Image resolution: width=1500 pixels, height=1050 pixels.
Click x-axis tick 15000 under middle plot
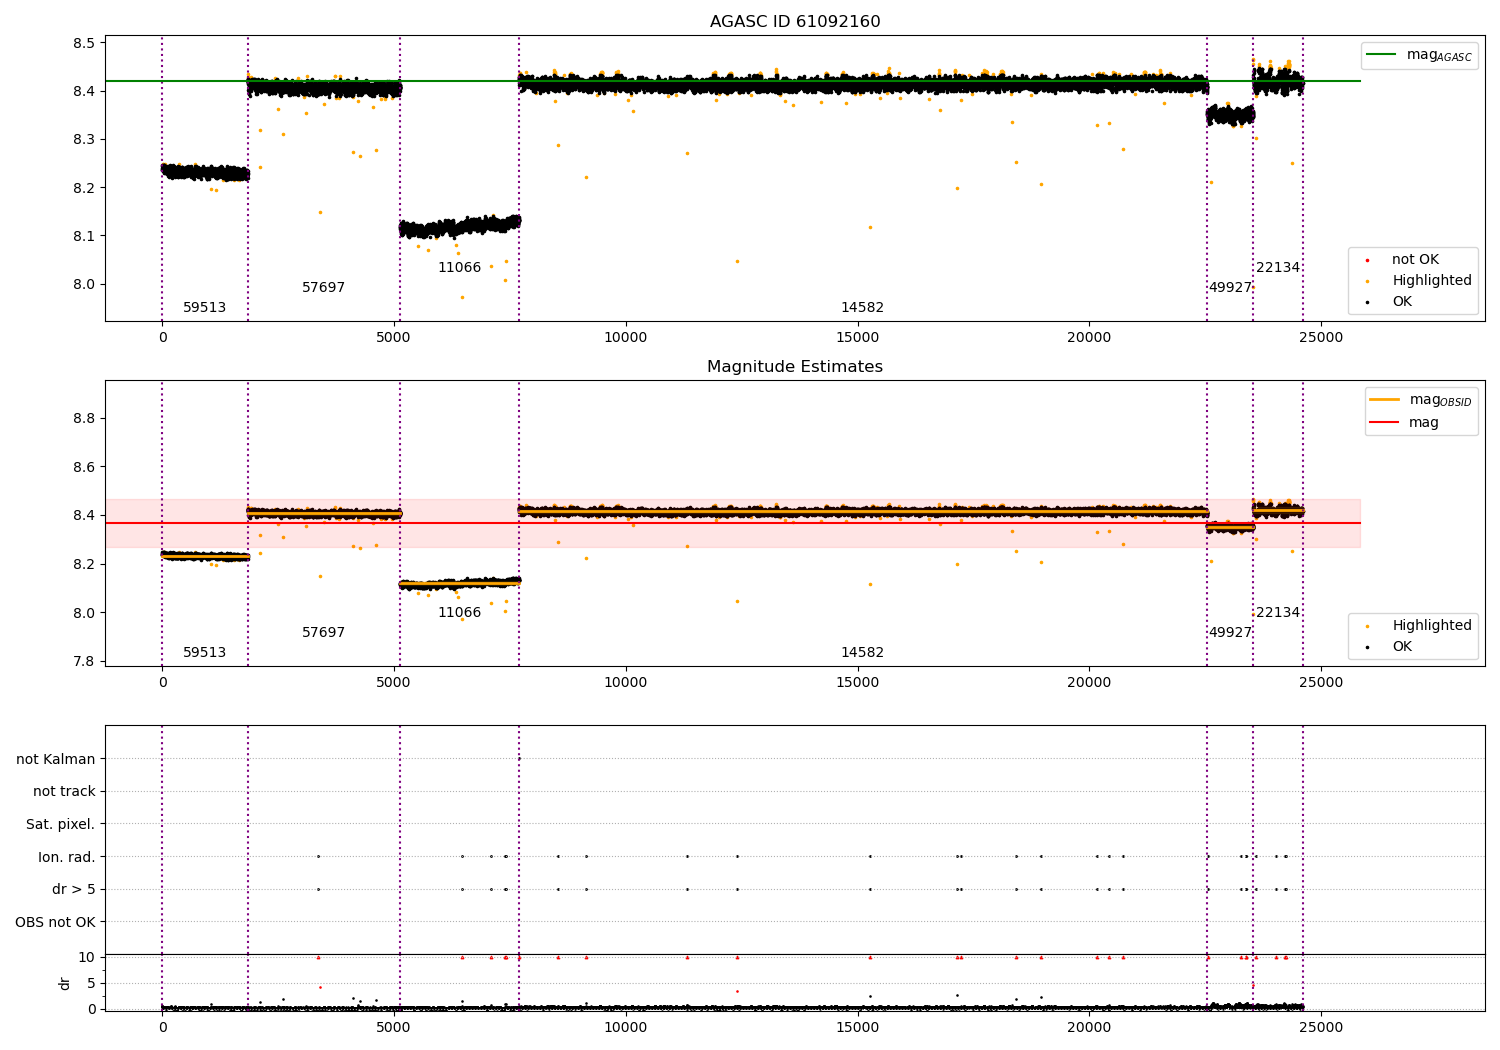pyautogui.click(x=857, y=683)
